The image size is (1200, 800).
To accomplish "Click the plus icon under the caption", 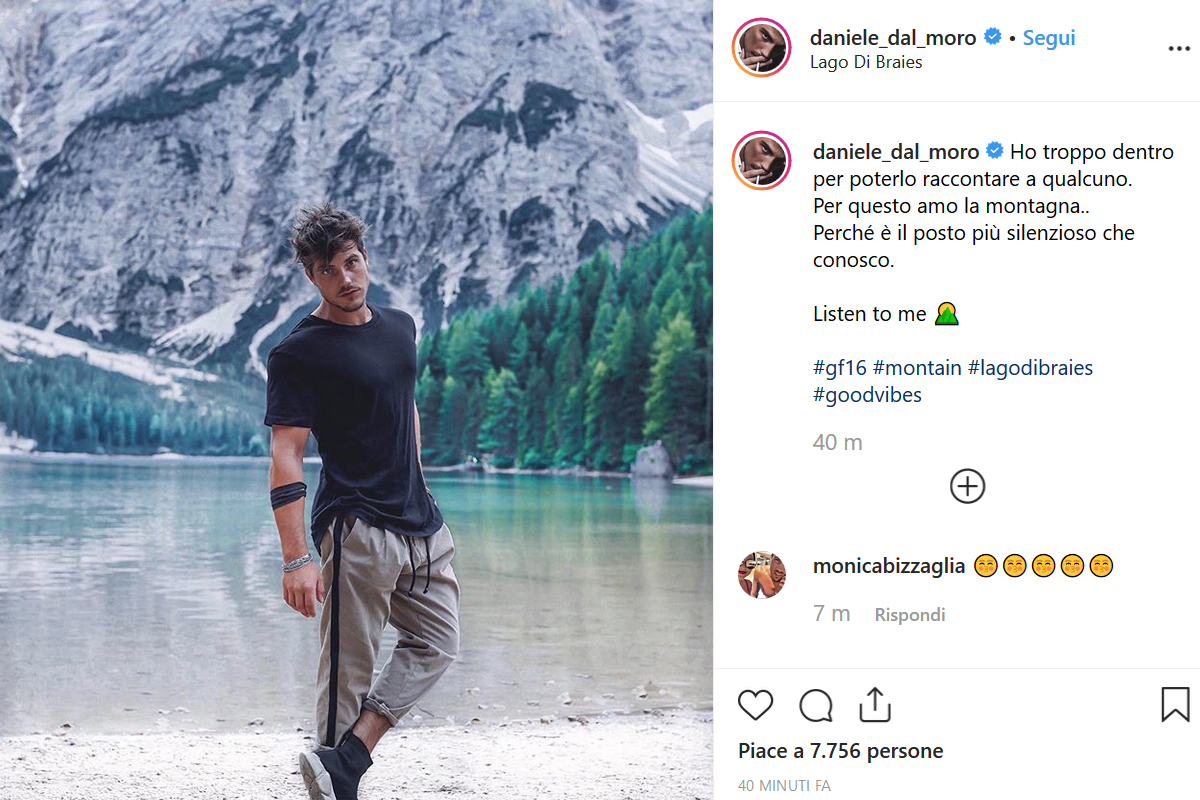I will pos(966,486).
